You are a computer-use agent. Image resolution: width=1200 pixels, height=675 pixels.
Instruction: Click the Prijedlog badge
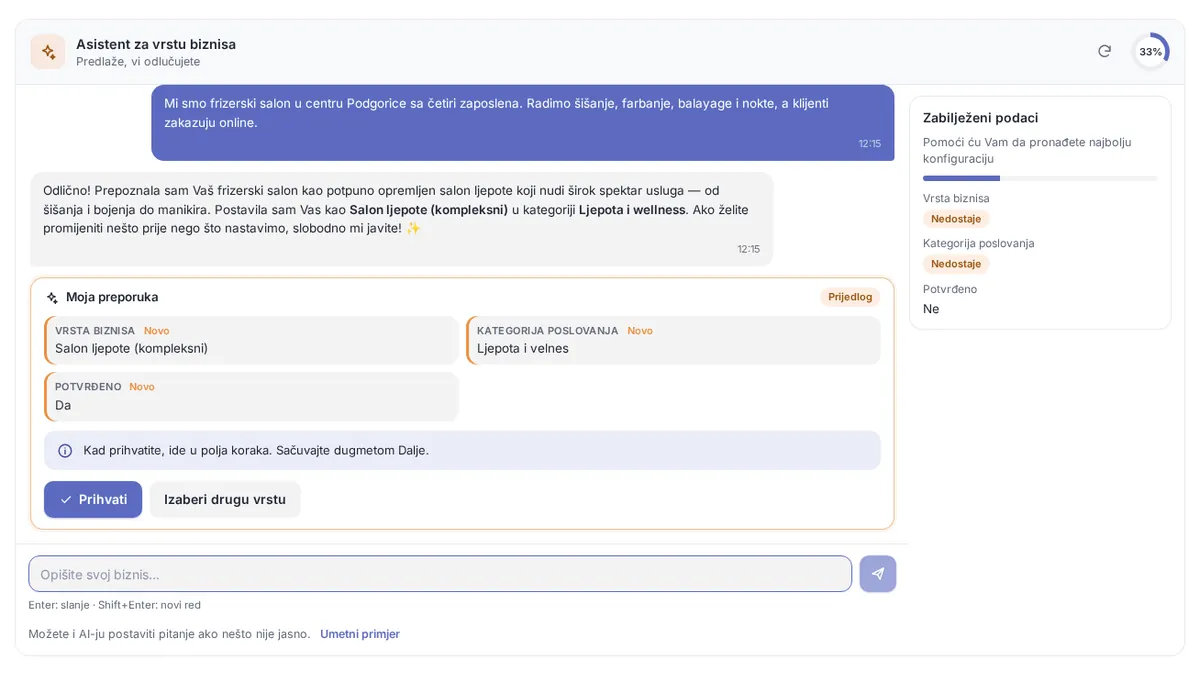point(850,297)
